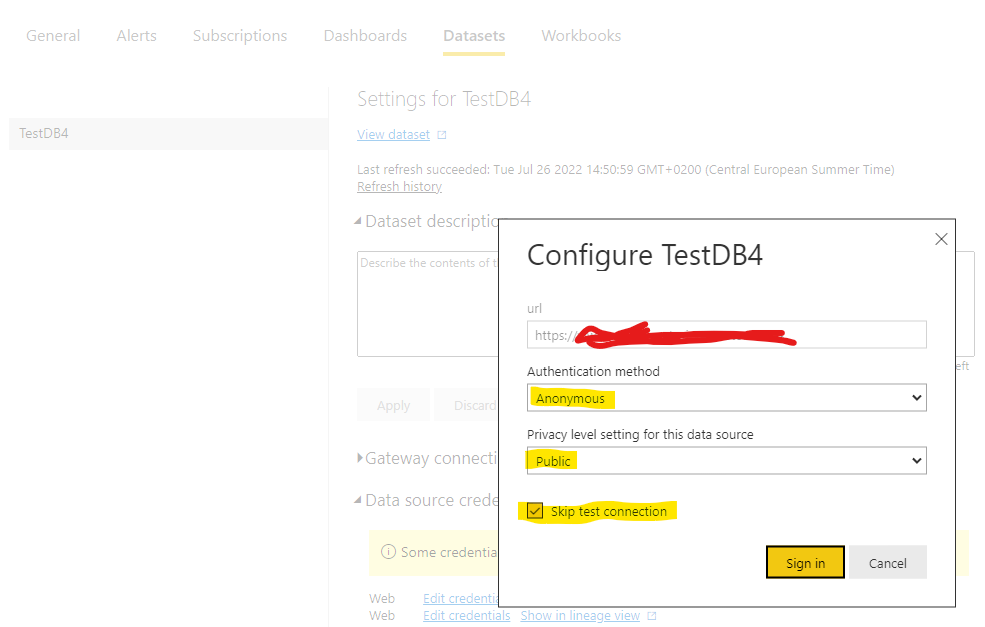Open the Refresh history link
The width and height of the screenshot is (985, 627).
(x=399, y=187)
